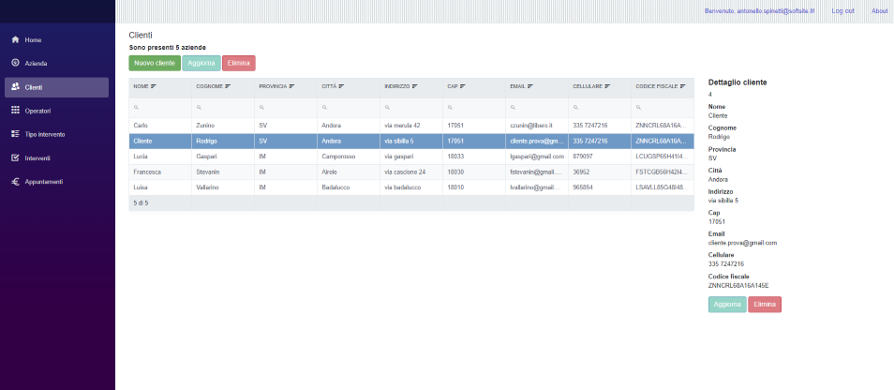Click the Home house icon in sidebar

point(15,40)
